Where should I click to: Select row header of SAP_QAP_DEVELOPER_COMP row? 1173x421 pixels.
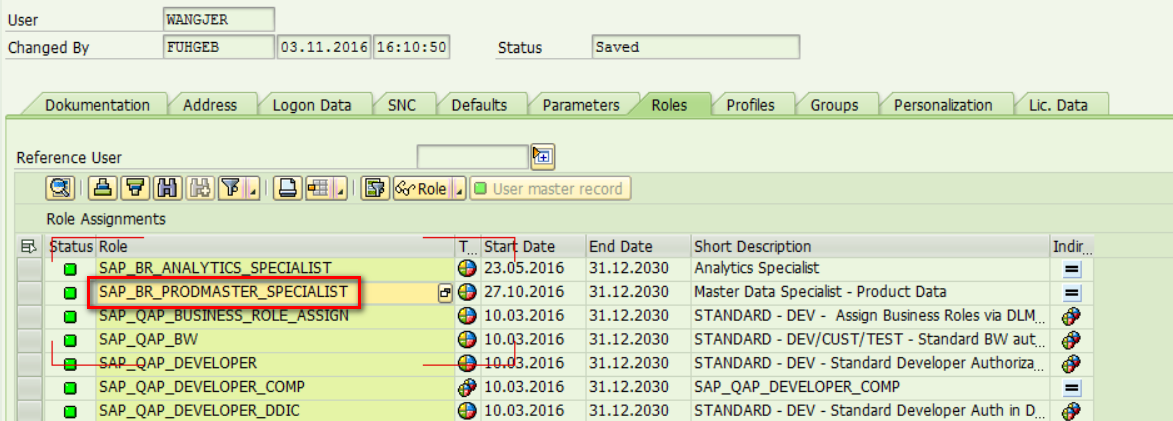[29, 388]
